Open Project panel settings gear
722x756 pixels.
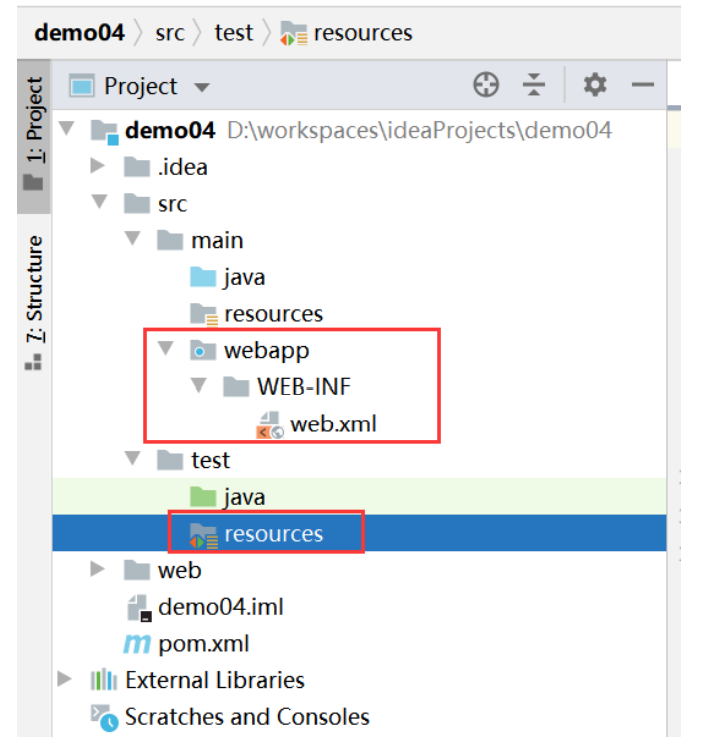click(x=595, y=85)
